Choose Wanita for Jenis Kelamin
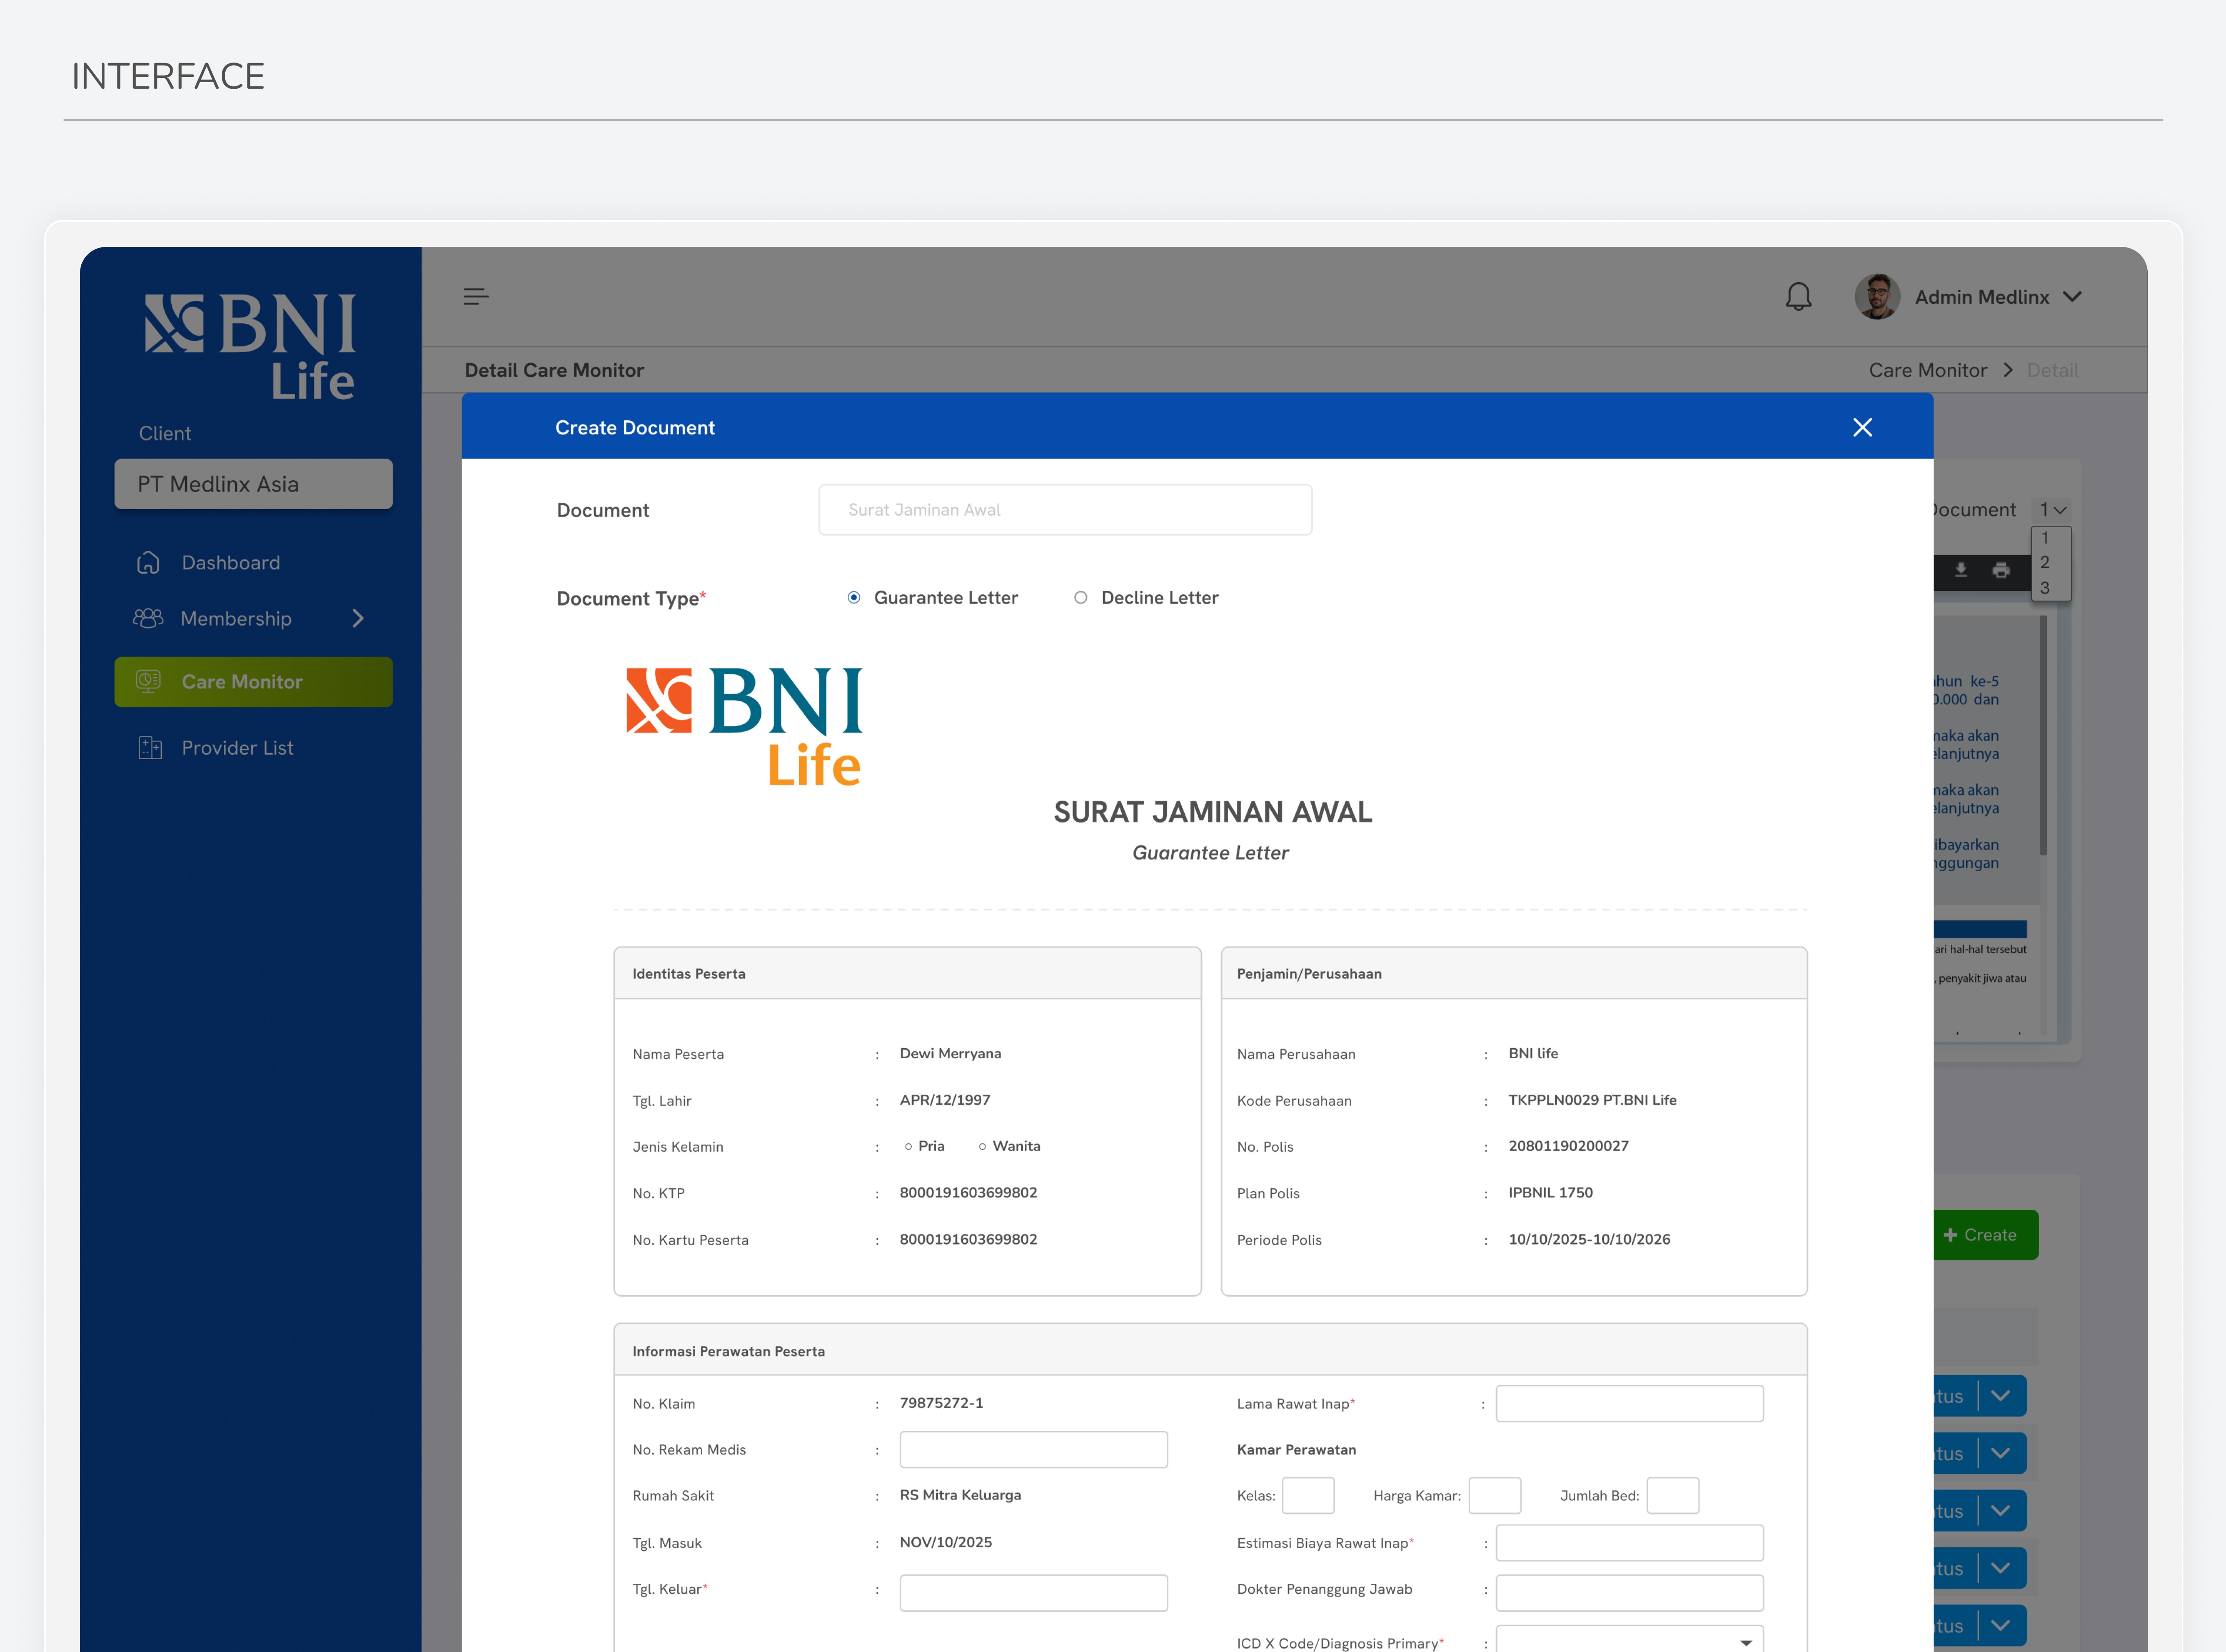 (982, 1146)
